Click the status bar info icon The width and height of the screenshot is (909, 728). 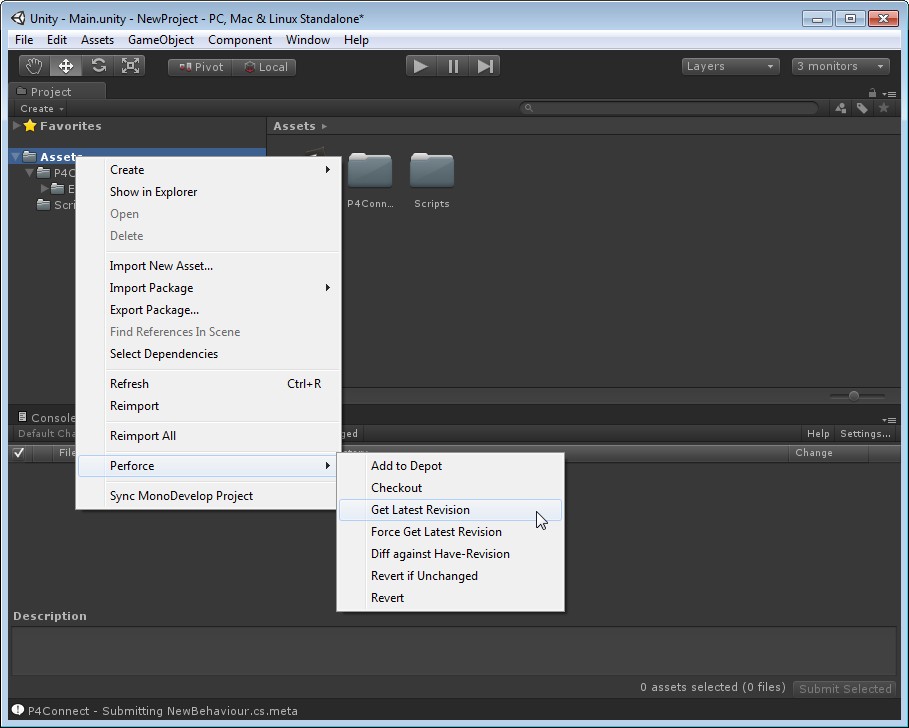pos(18,710)
